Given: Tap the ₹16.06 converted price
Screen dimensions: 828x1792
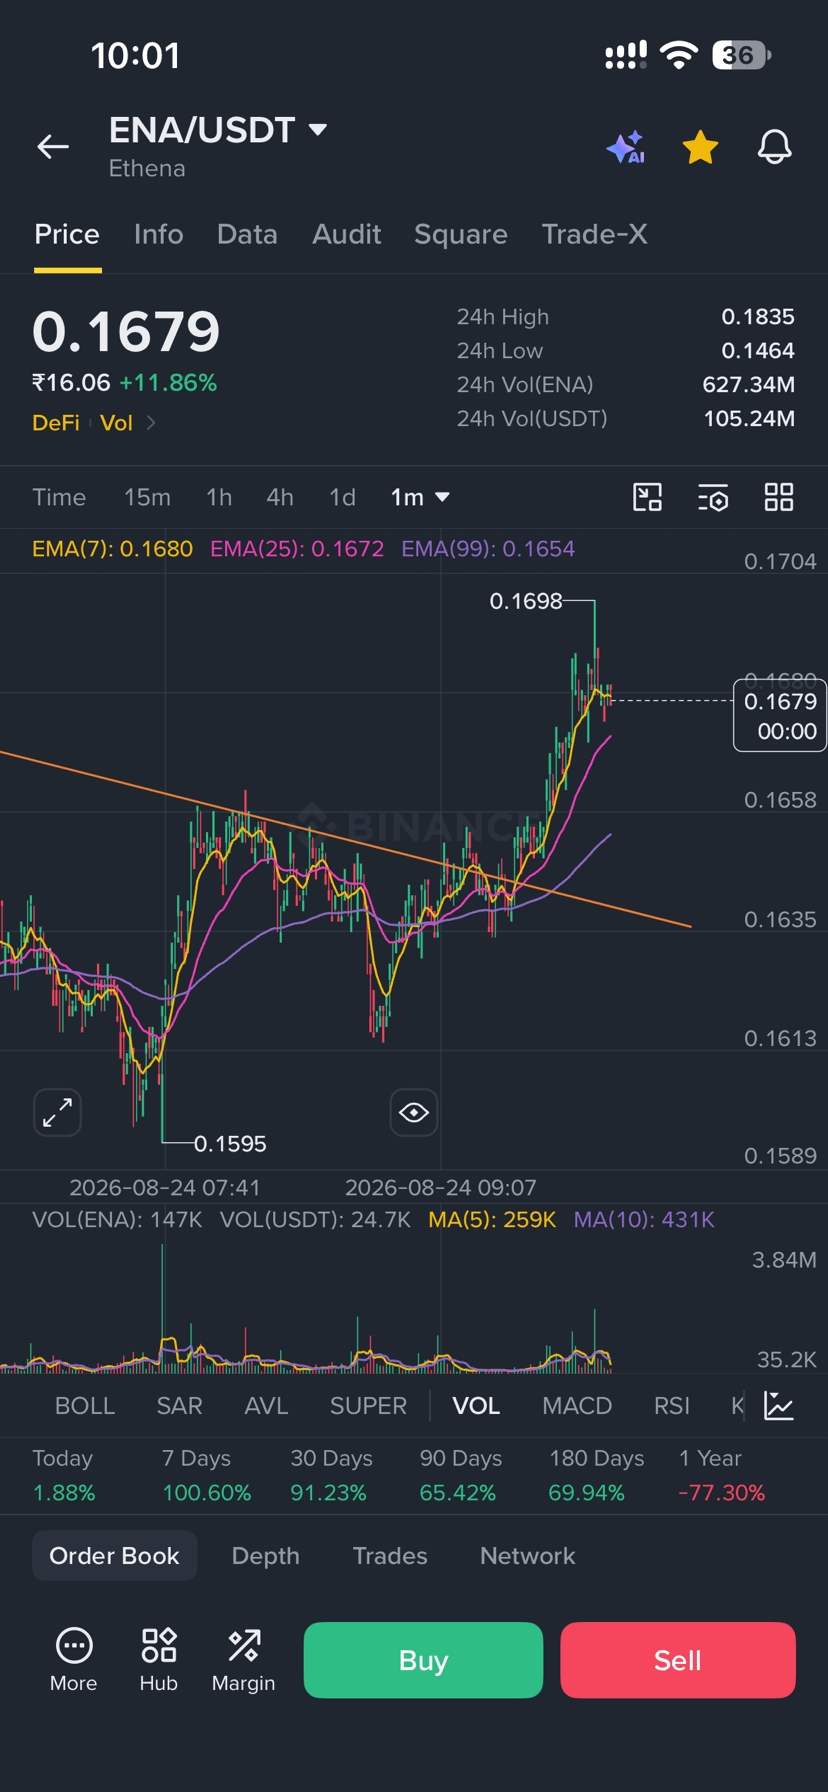Looking at the screenshot, I should click(x=71, y=383).
